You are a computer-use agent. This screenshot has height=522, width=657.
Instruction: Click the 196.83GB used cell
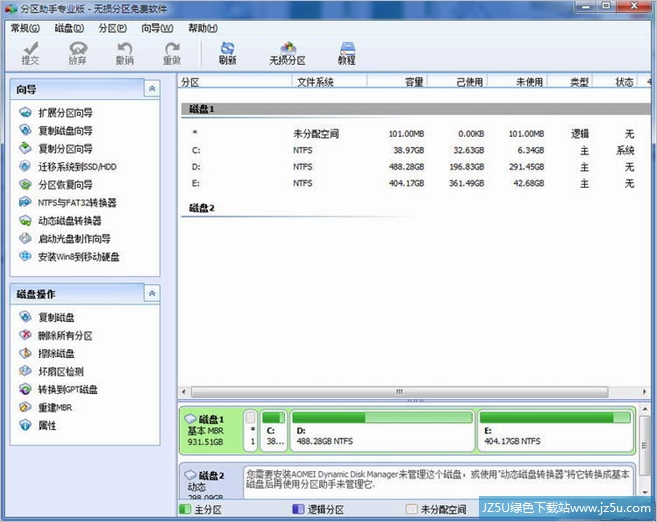pyautogui.click(x=466, y=167)
